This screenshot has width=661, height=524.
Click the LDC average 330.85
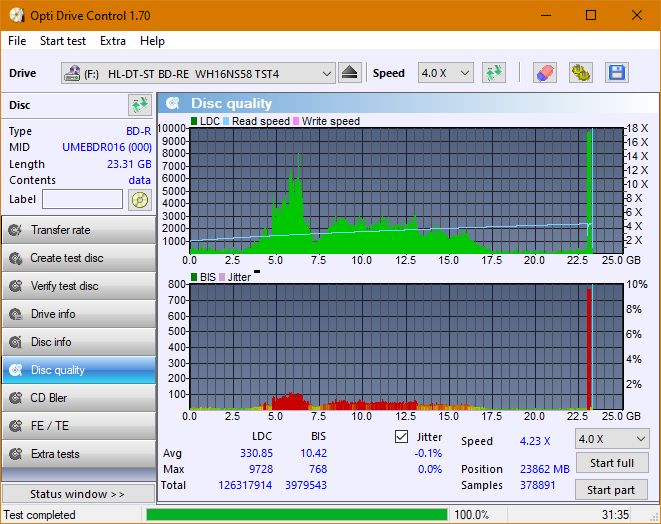pyautogui.click(x=256, y=453)
